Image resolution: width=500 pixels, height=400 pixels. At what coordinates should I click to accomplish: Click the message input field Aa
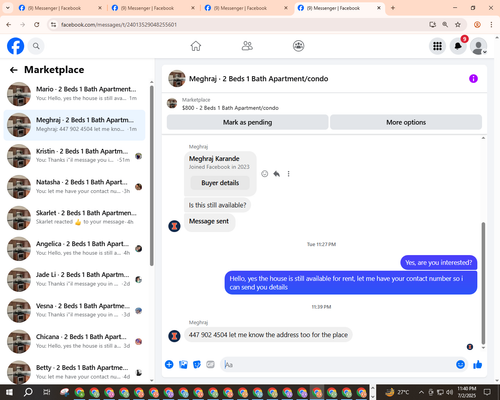pyautogui.click(x=337, y=365)
